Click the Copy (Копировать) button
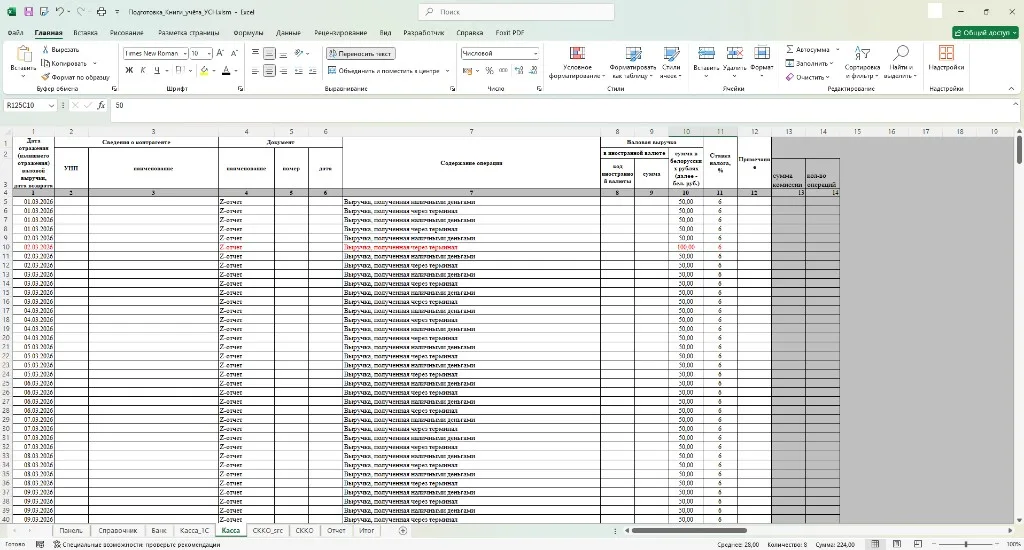The width and height of the screenshot is (1024, 550). point(64,63)
